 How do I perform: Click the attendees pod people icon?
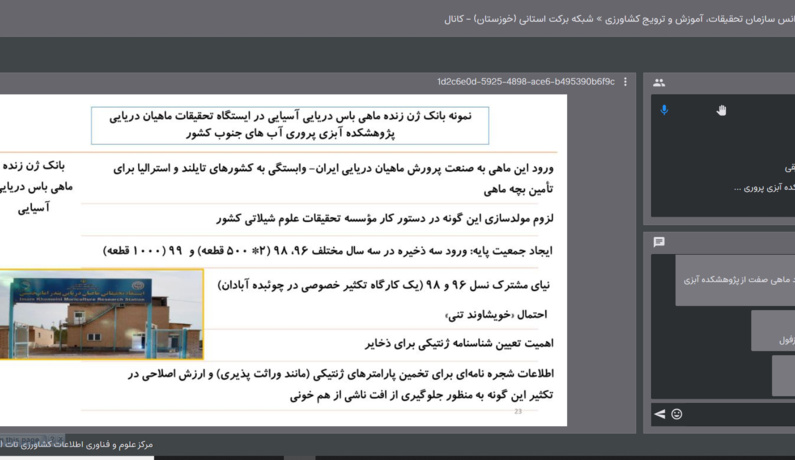659,83
